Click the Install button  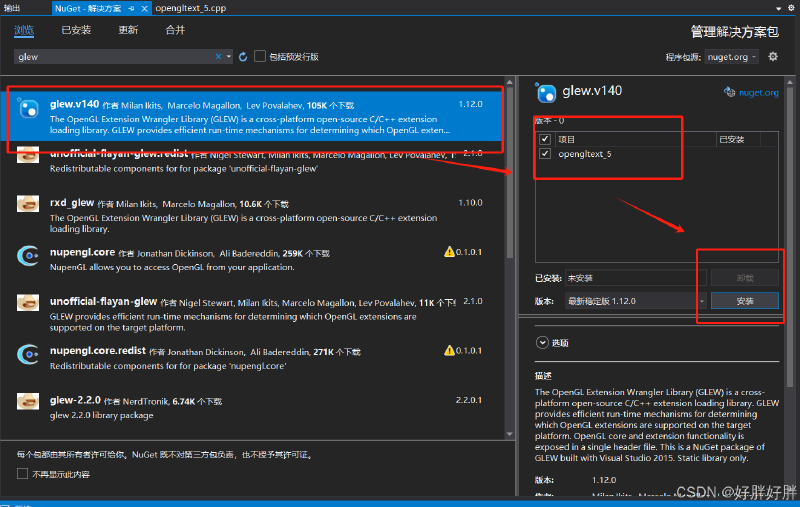[745, 301]
